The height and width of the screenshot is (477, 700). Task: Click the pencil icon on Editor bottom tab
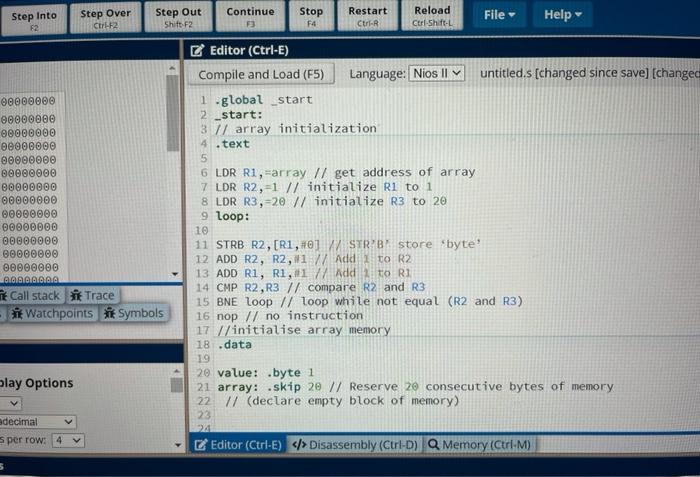point(201,445)
